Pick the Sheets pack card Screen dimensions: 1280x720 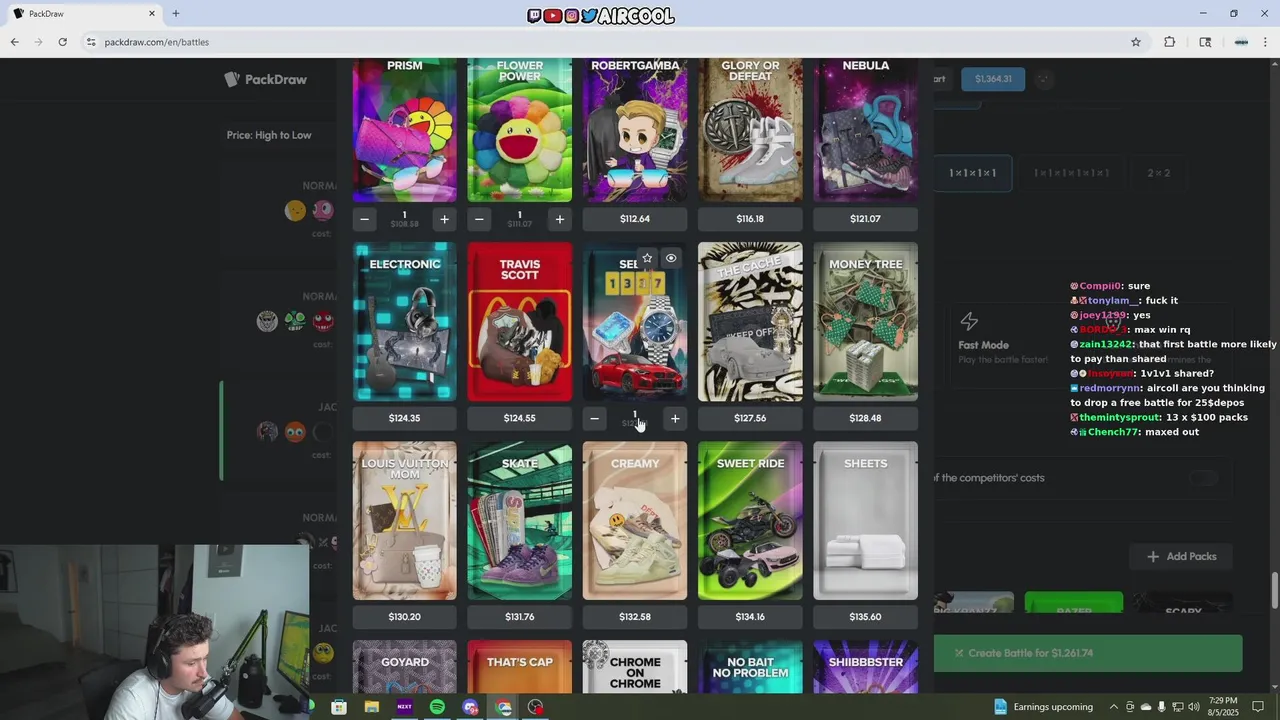865,521
